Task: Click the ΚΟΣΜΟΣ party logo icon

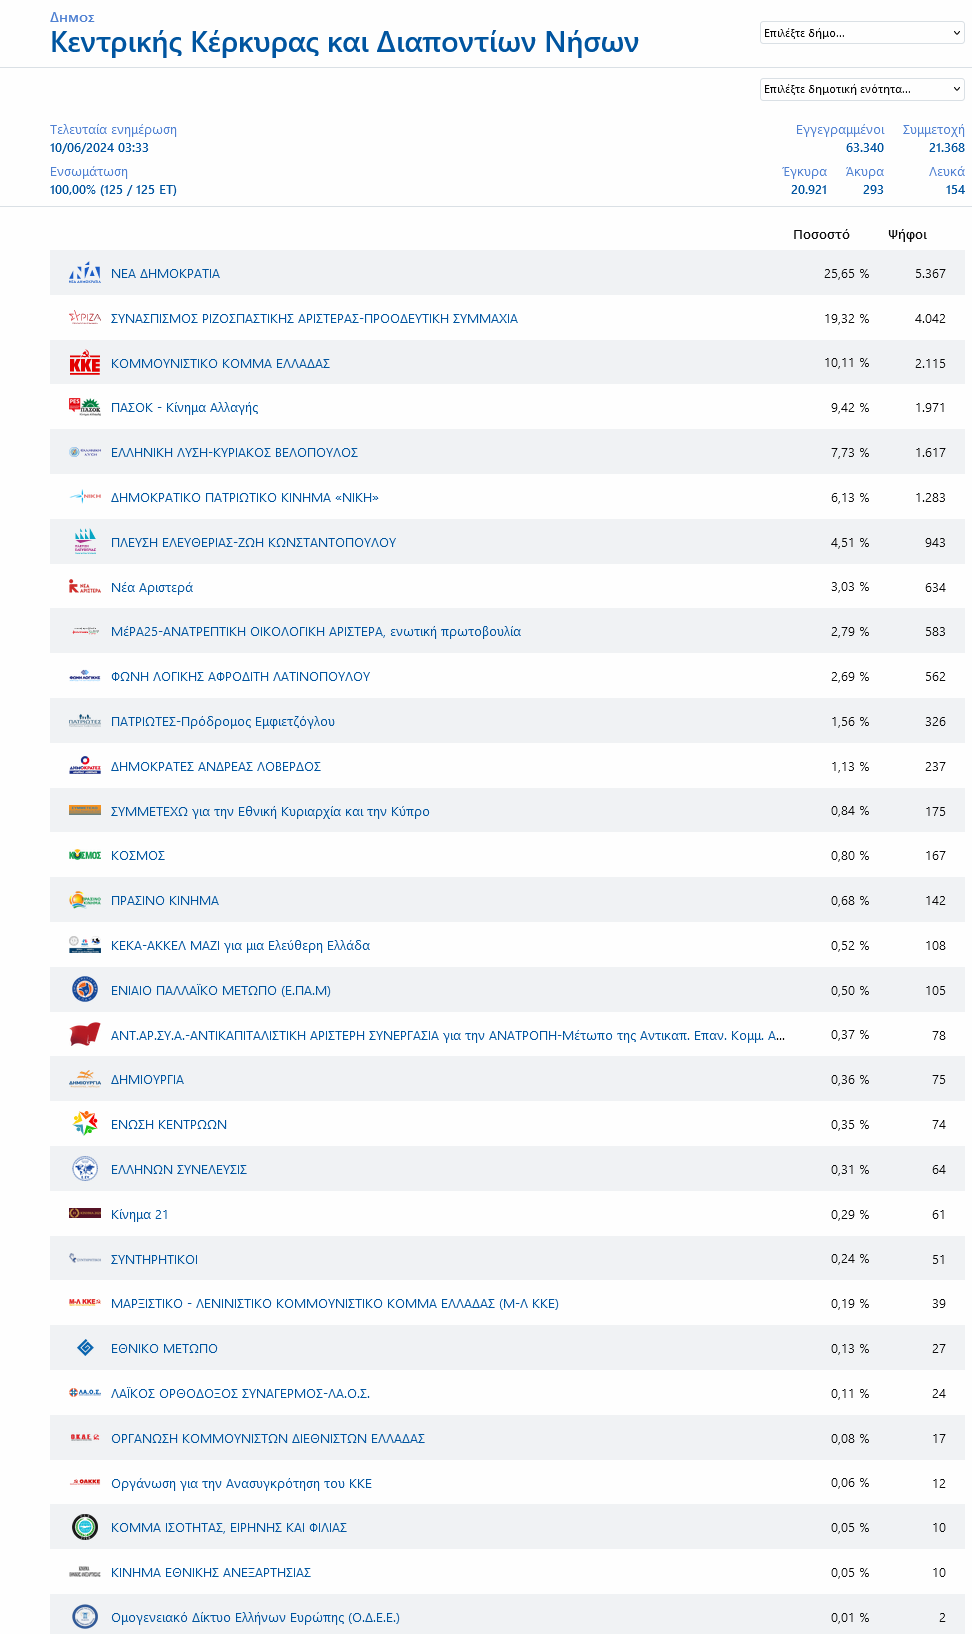Action: [x=85, y=856]
